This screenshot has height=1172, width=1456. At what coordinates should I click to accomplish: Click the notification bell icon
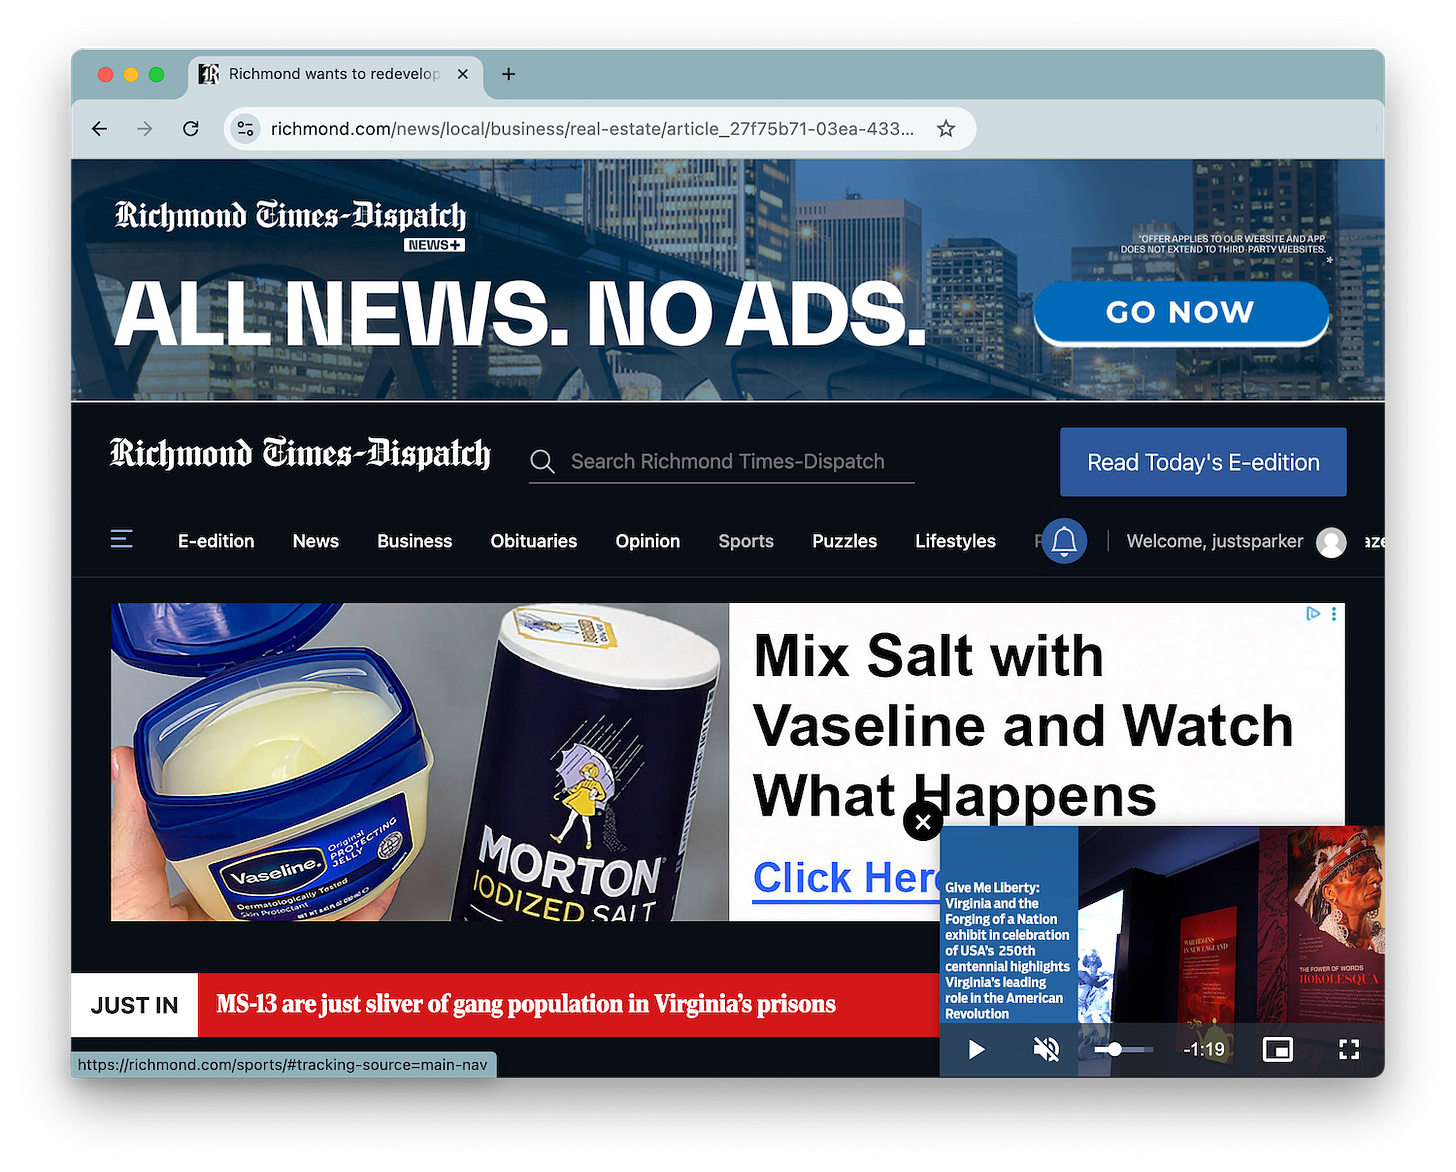pos(1064,541)
